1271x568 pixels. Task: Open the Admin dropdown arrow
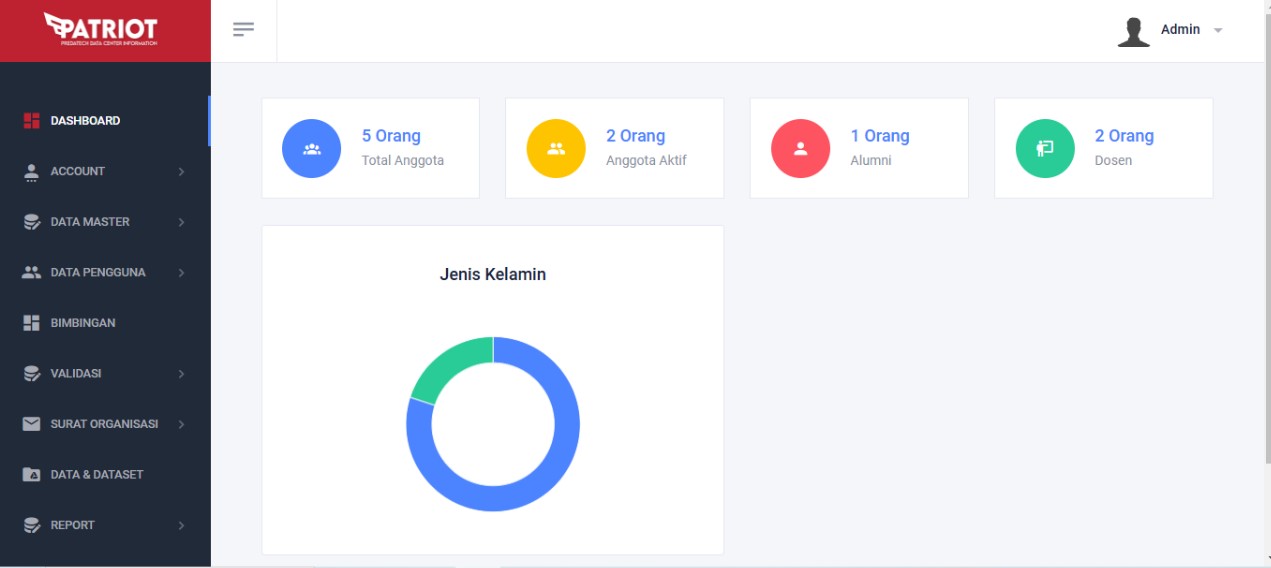[1218, 31]
